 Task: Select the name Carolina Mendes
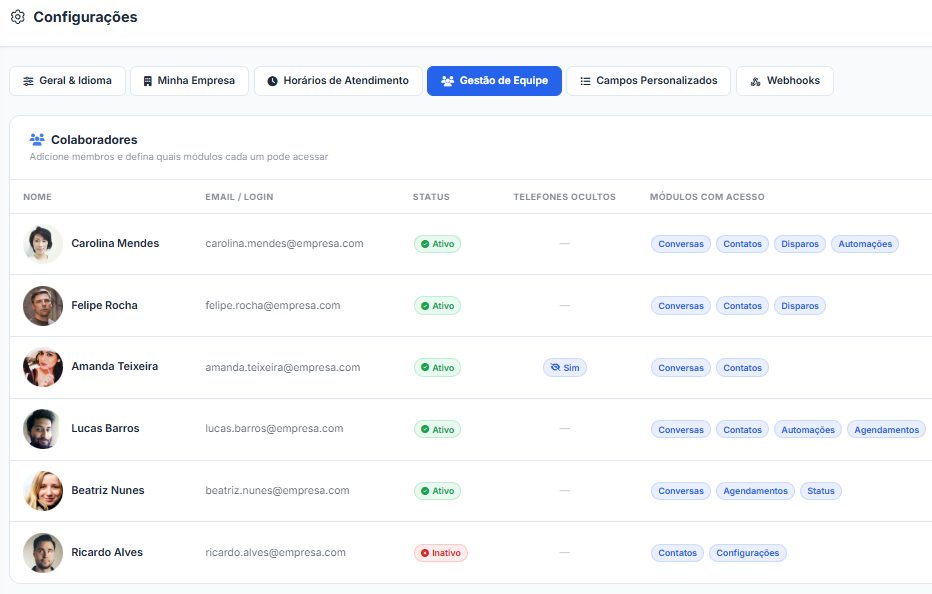point(115,243)
